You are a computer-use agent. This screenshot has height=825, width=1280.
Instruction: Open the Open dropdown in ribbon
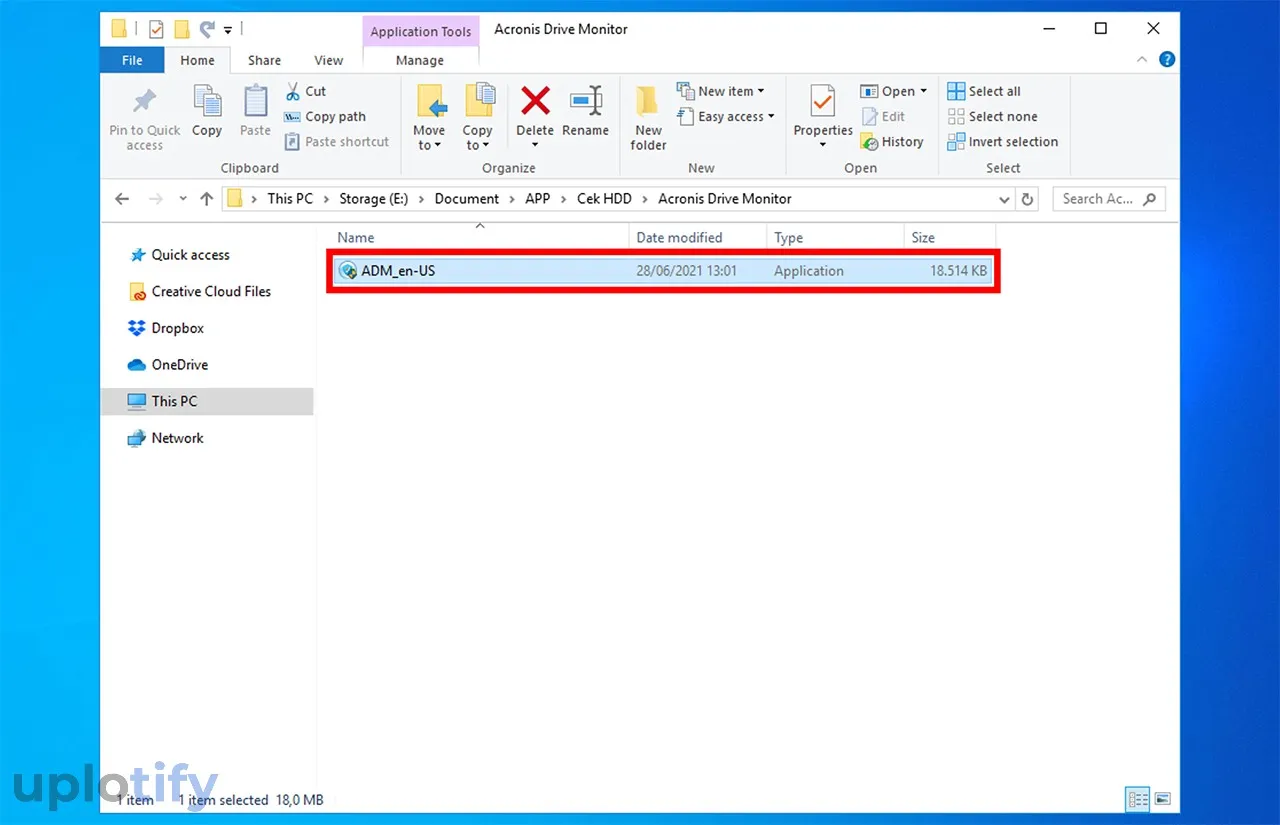894,91
